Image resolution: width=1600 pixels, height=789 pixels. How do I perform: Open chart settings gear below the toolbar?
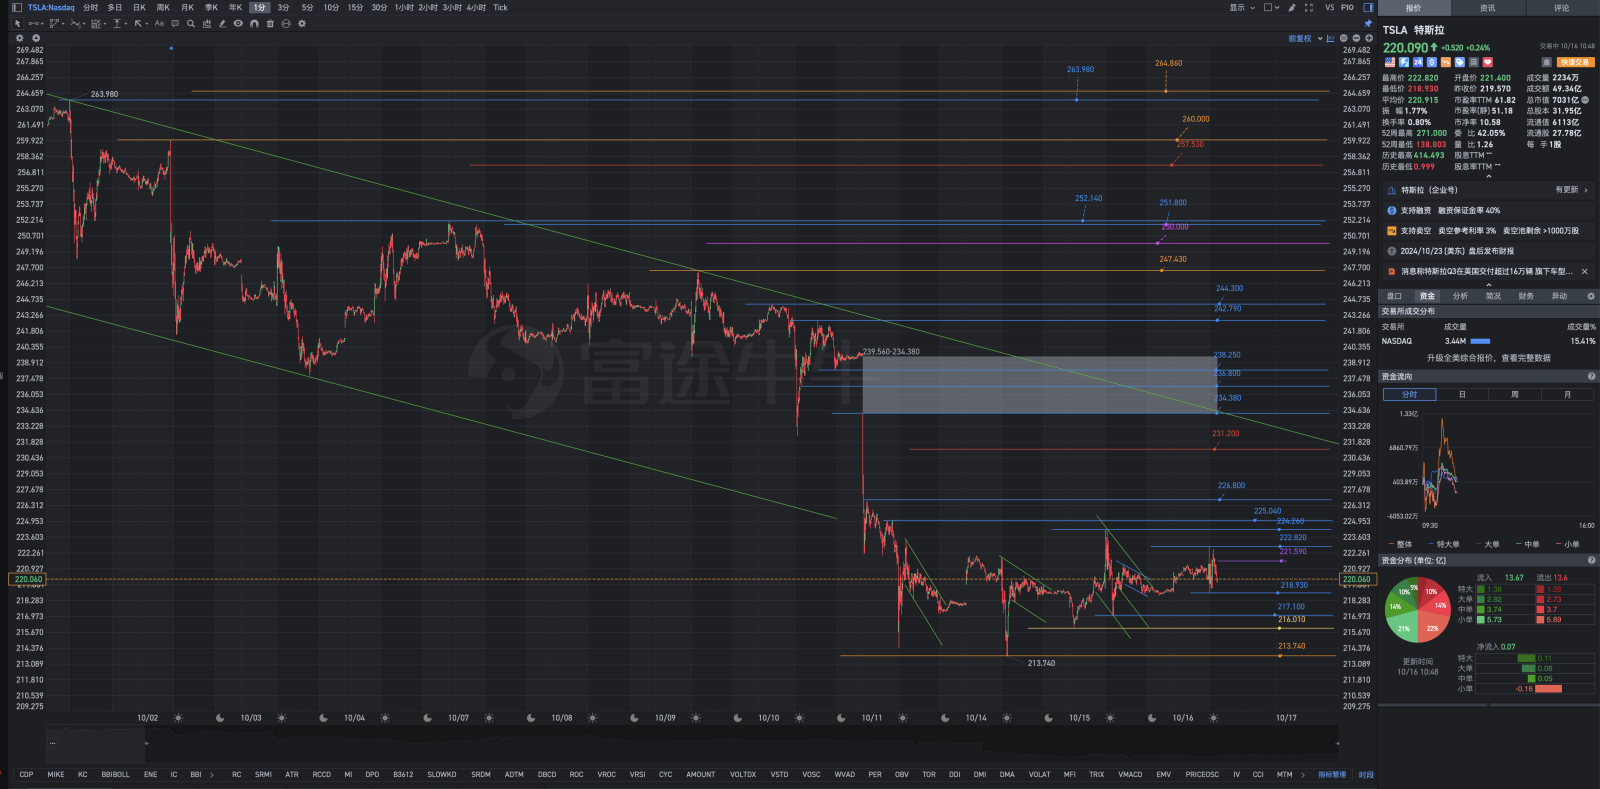(x=19, y=38)
